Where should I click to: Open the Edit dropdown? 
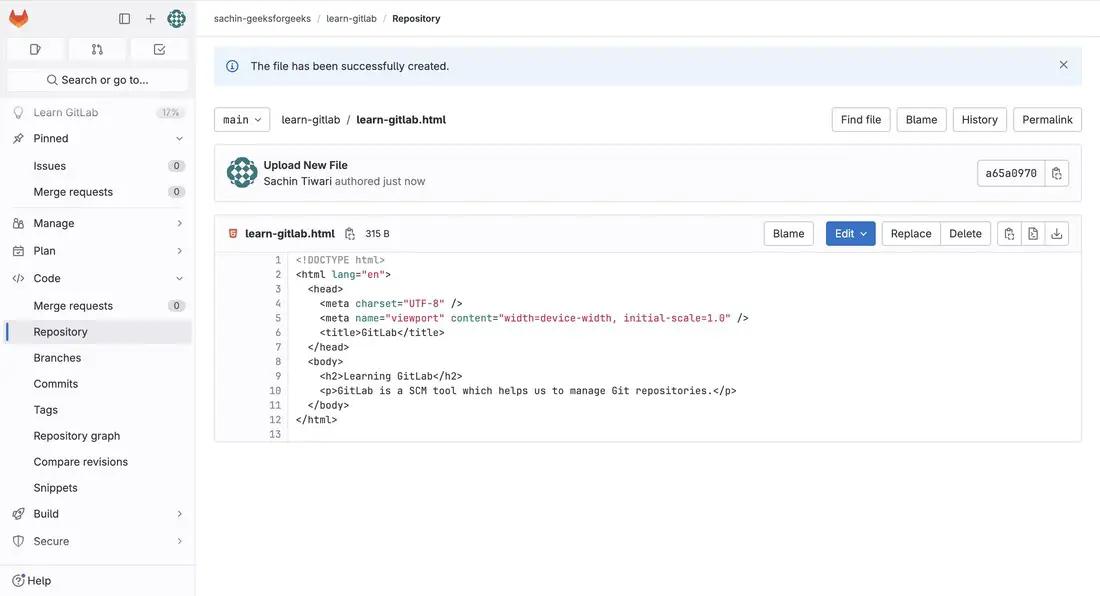[850, 233]
